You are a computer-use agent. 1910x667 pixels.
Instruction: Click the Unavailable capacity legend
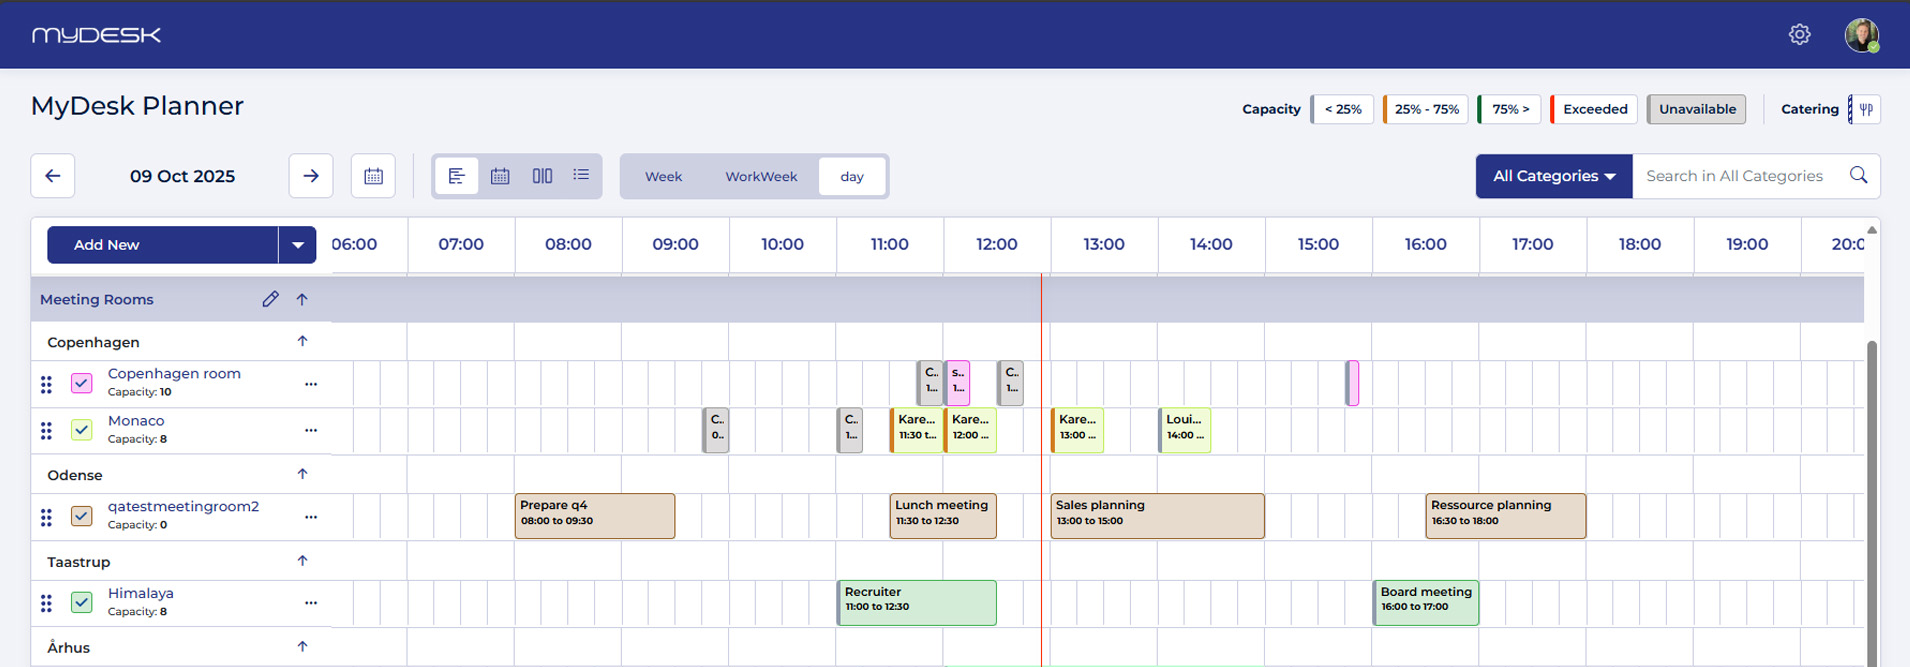point(1697,109)
